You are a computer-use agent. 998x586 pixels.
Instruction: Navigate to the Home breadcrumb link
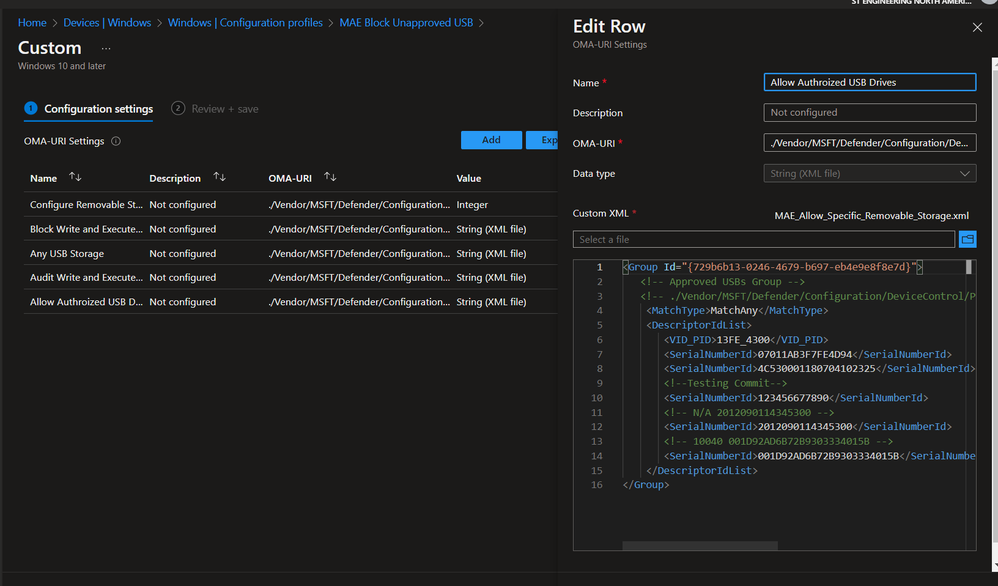(32, 22)
